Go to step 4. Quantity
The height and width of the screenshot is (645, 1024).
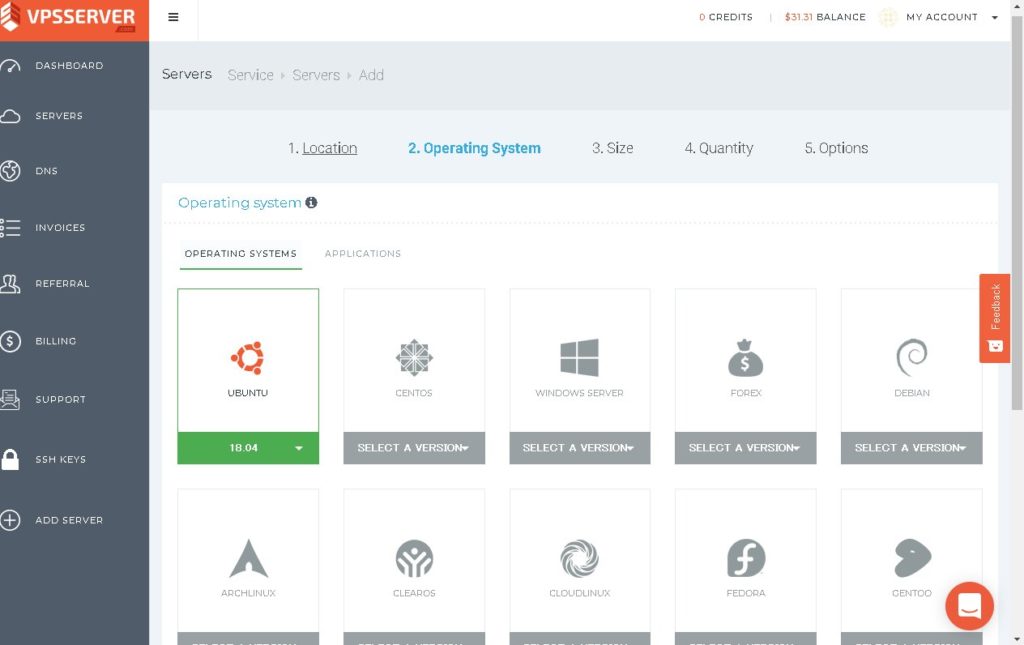[x=718, y=148]
